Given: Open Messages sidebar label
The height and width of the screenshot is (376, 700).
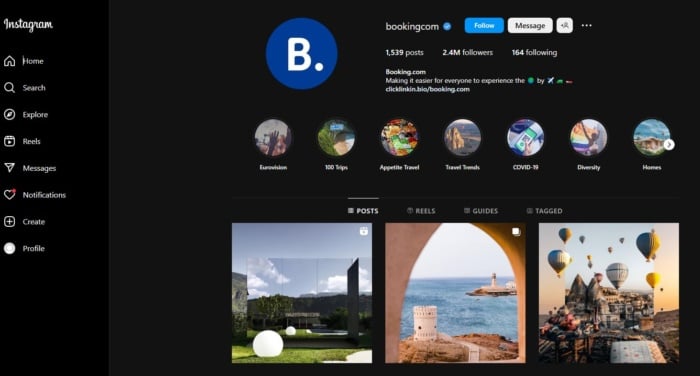Looking at the screenshot, I should coord(39,168).
